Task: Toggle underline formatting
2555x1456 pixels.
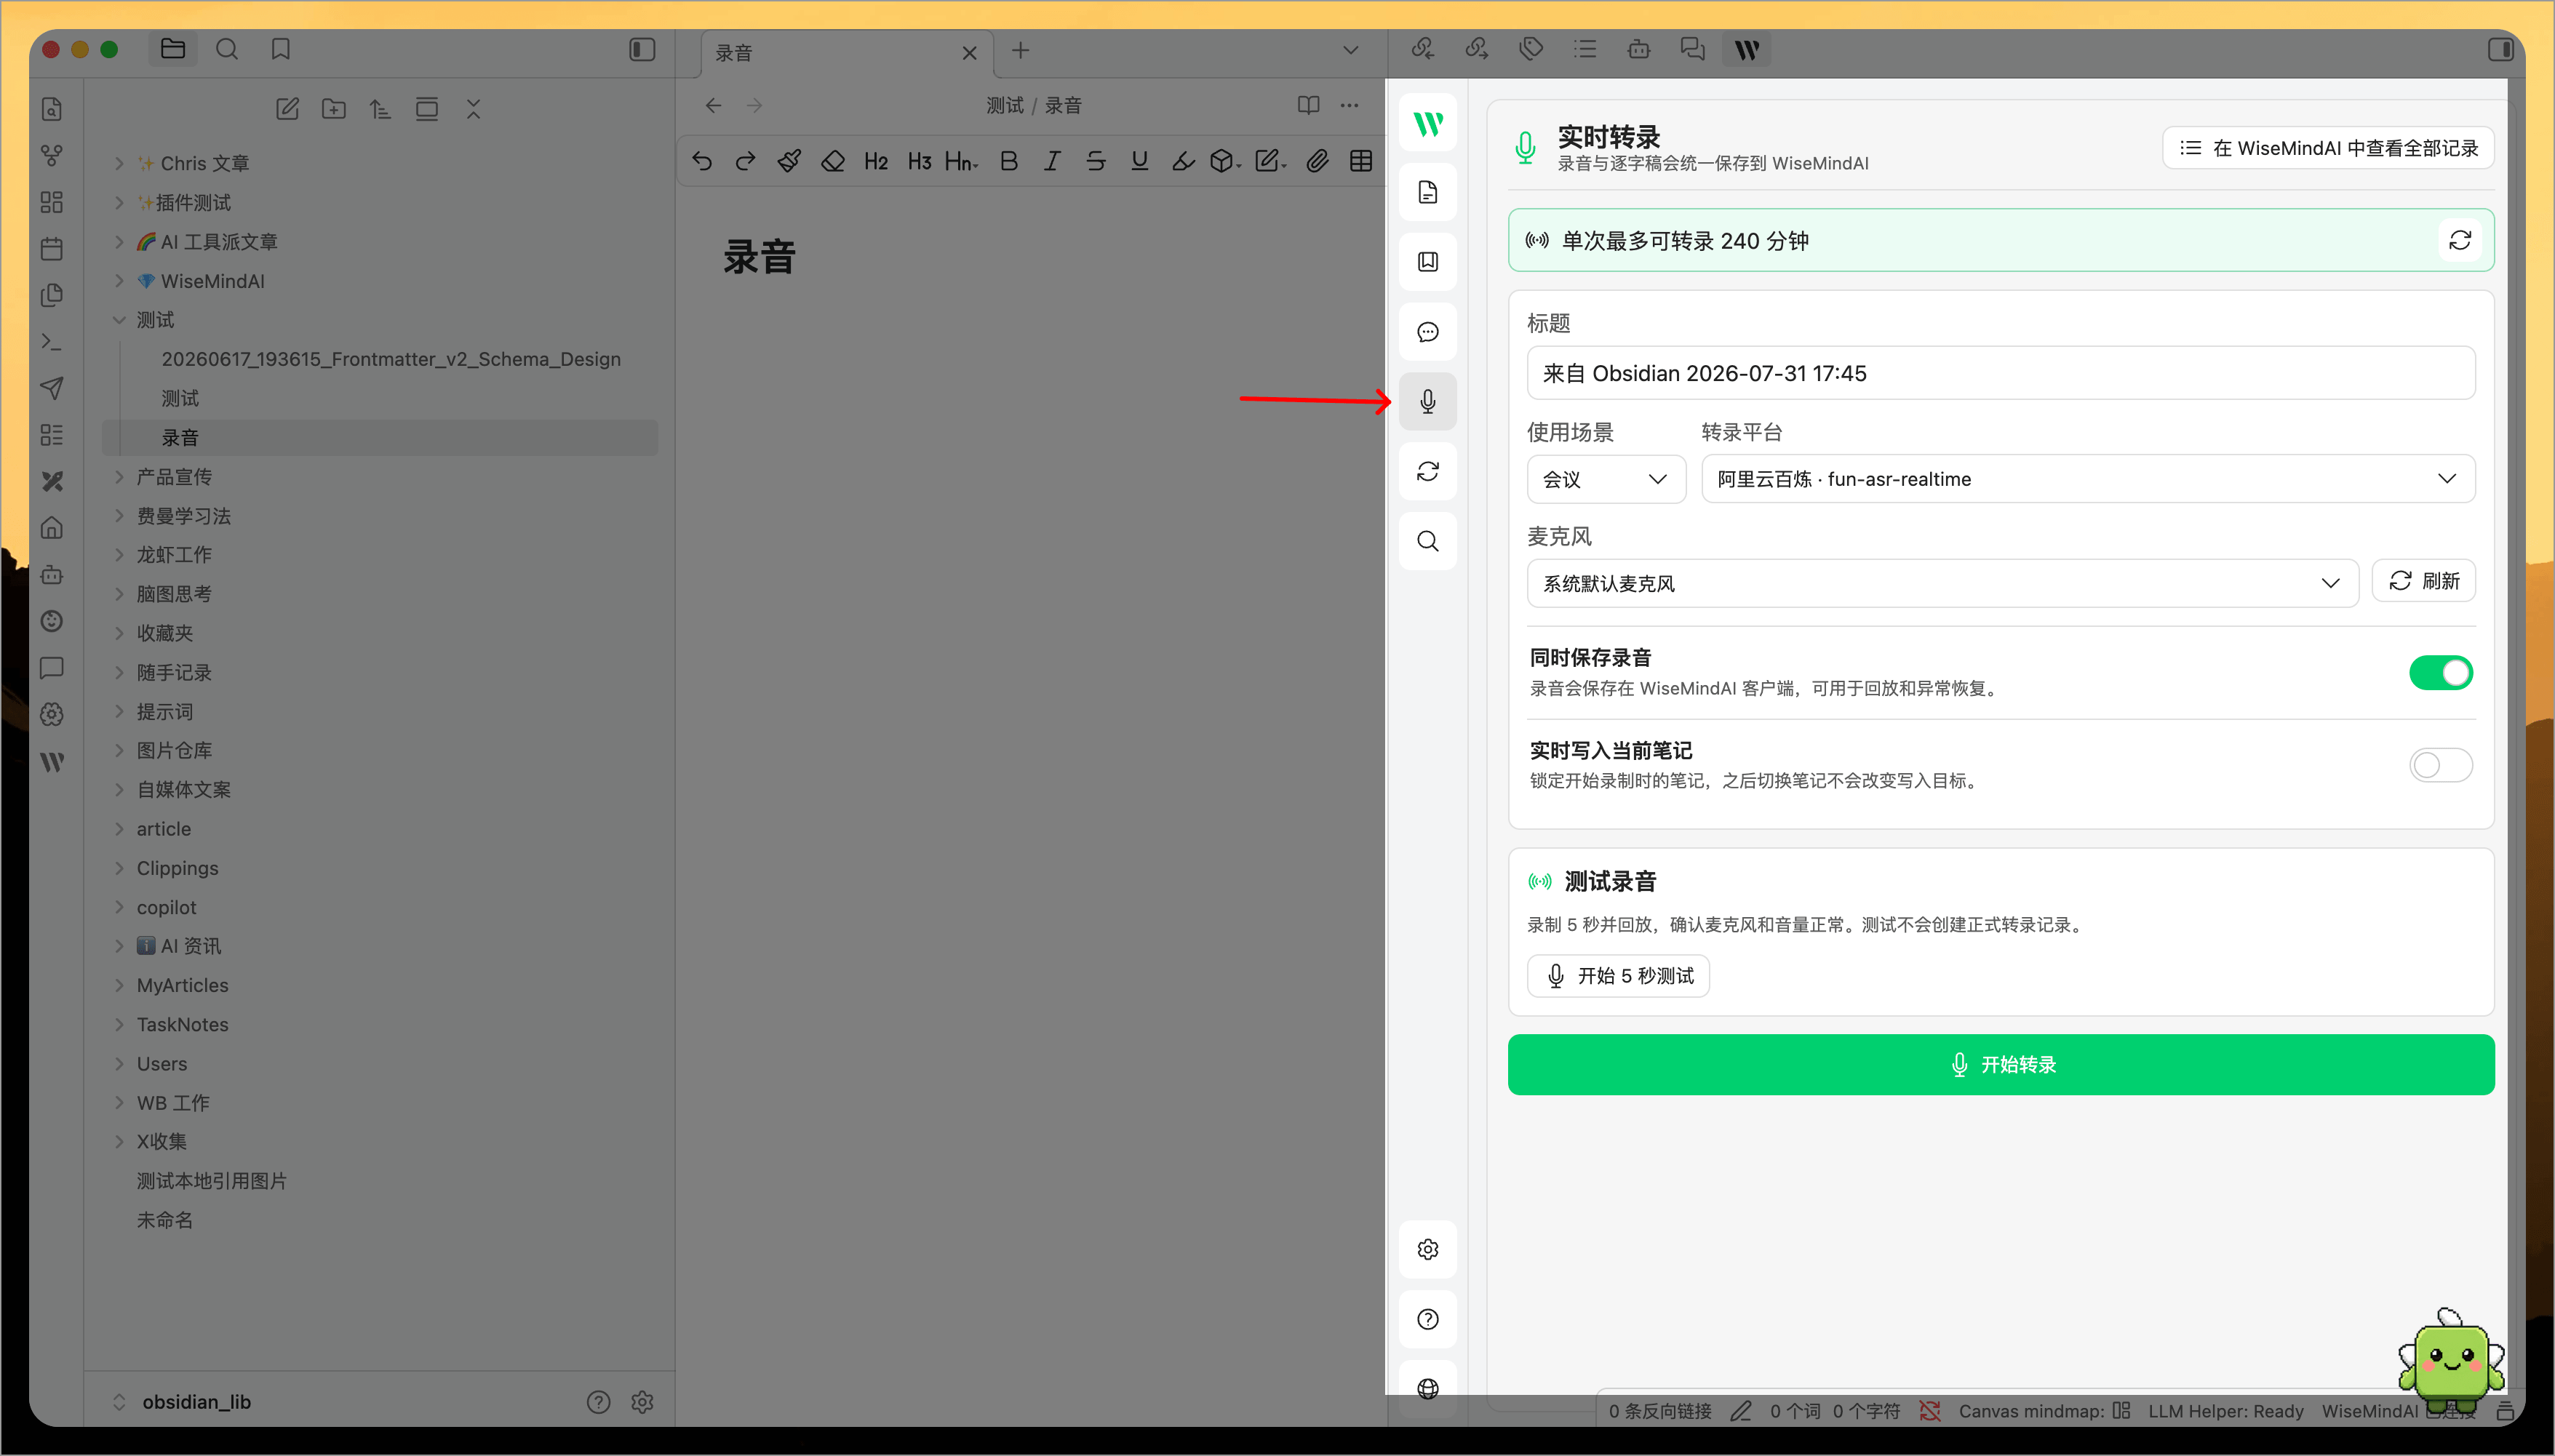Action: click(x=1139, y=161)
